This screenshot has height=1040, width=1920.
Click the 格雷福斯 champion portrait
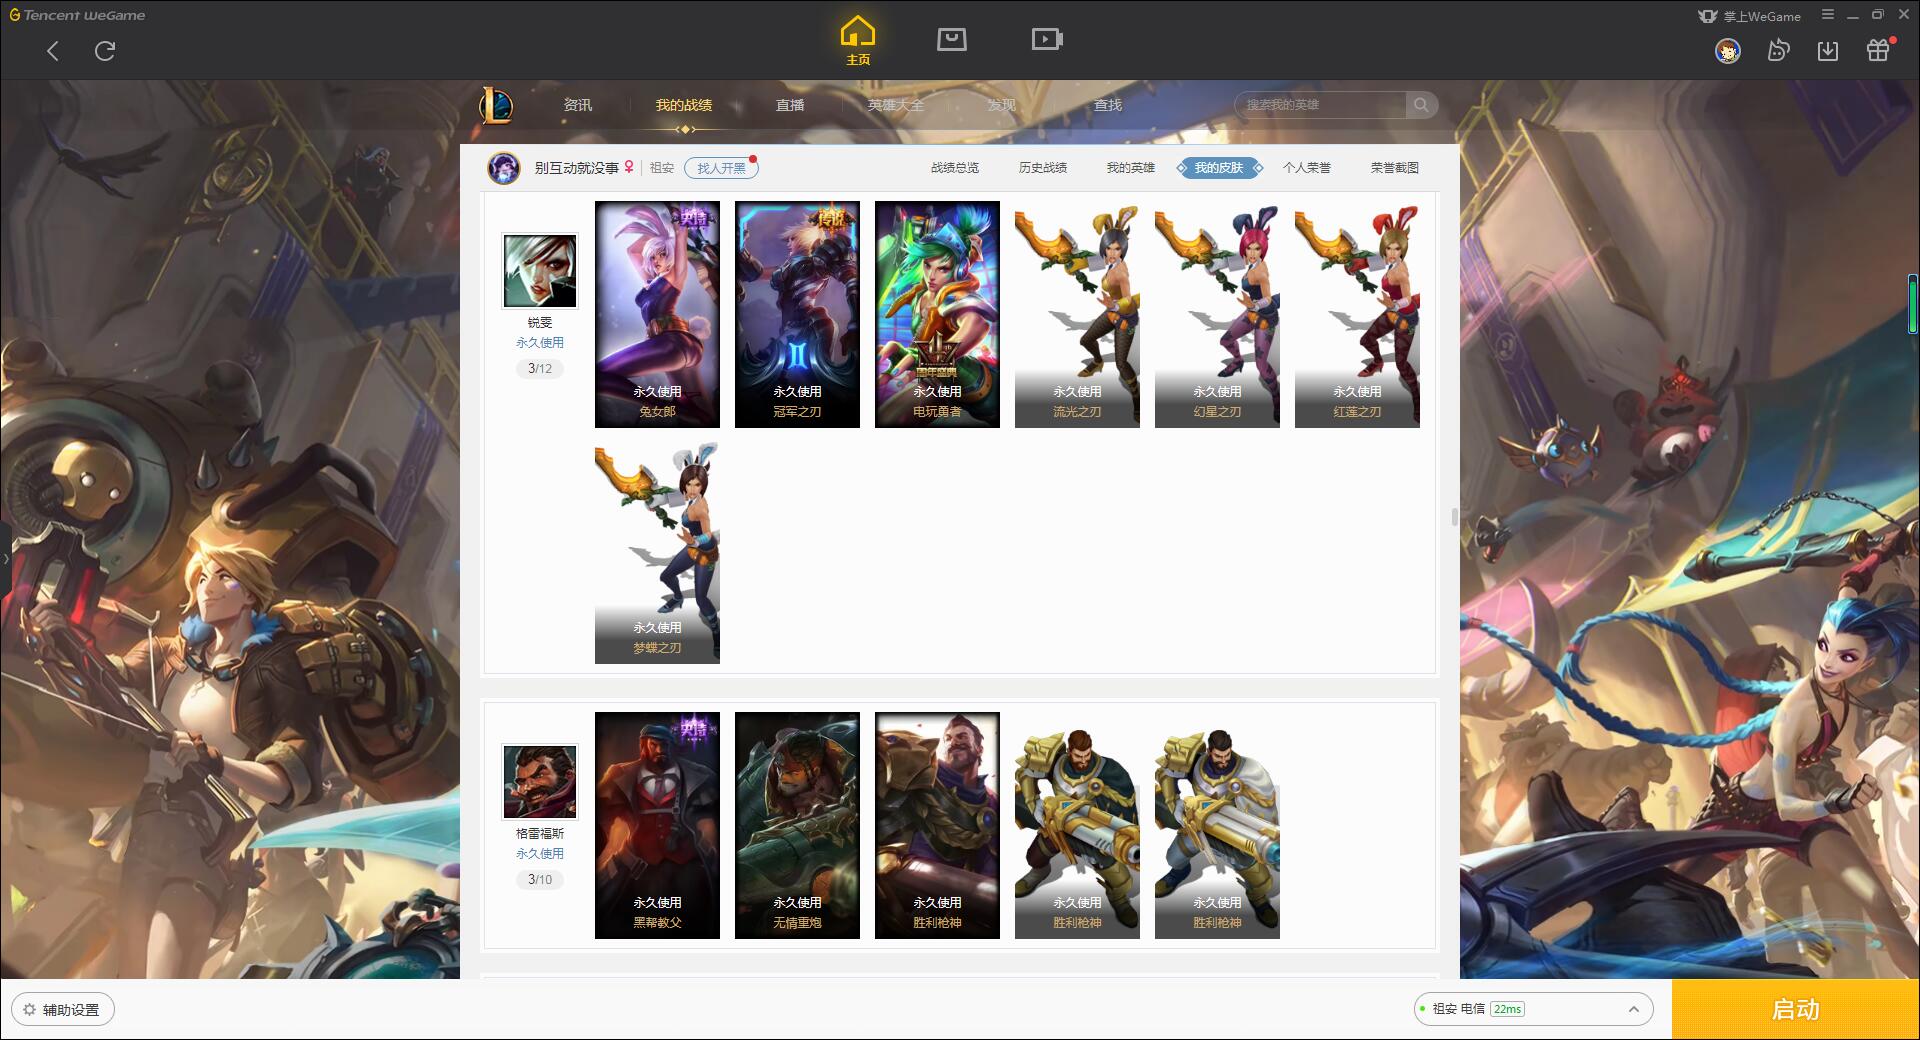(540, 782)
